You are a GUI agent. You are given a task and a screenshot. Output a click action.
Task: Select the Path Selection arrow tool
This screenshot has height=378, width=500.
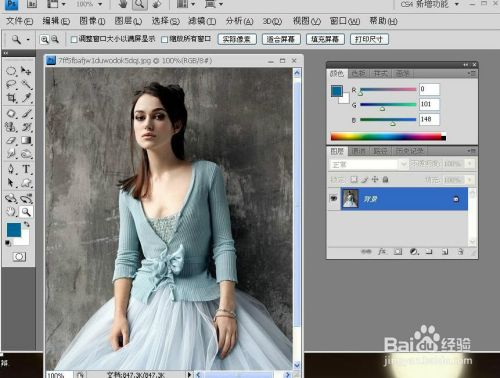tap(11, 183)
